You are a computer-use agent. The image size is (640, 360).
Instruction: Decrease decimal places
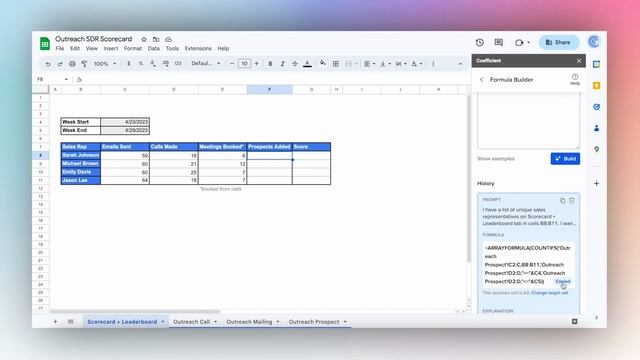click(153, 64)
